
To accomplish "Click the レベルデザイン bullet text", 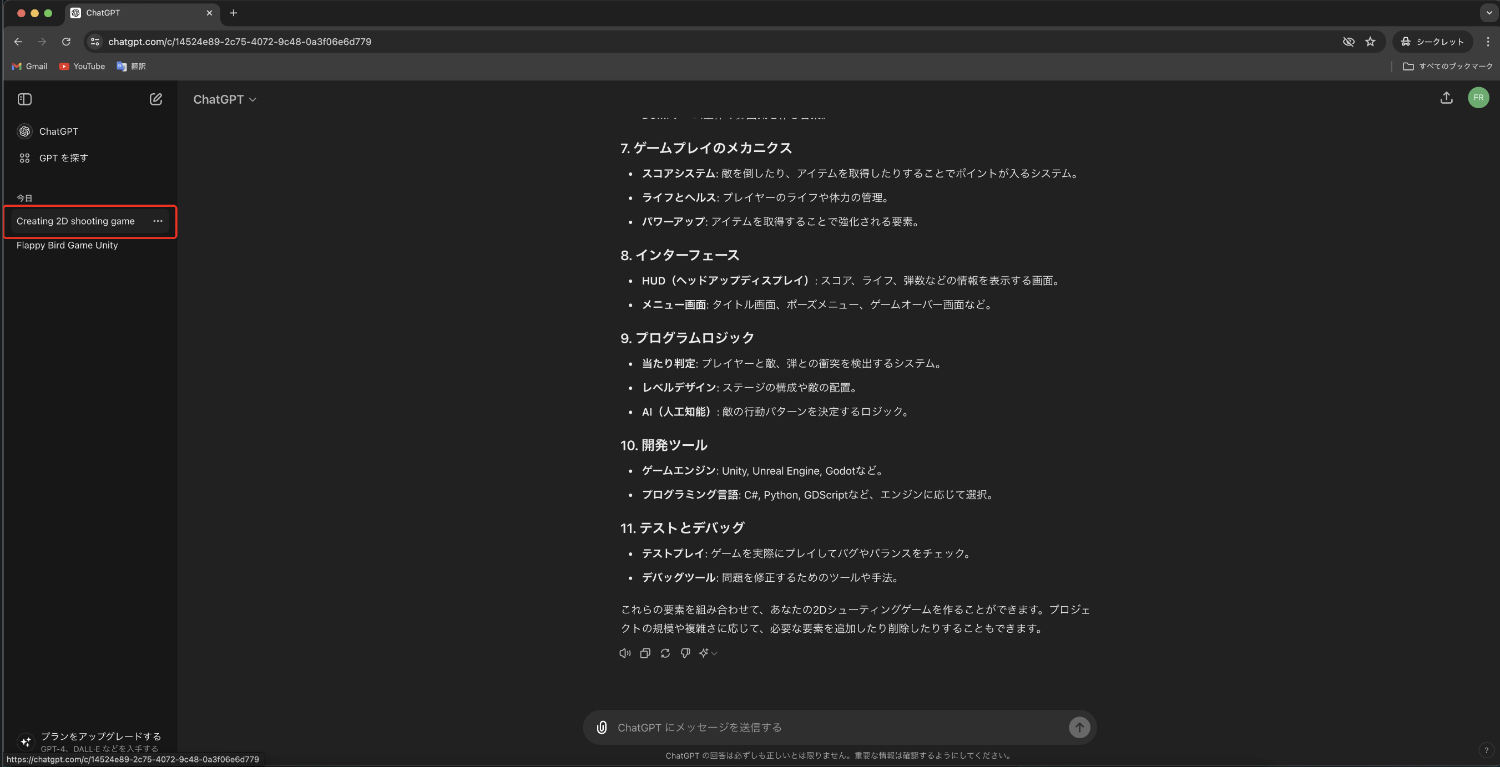I will [x=750, y=387].
